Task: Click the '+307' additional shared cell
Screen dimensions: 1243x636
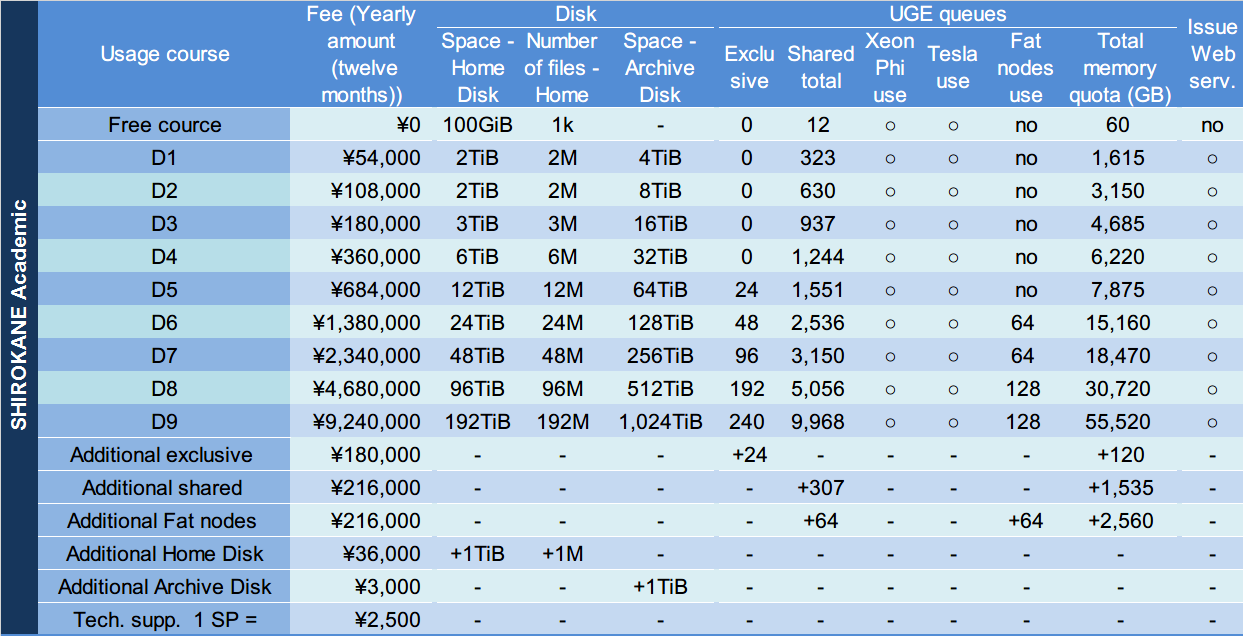Action: (820, 488)
